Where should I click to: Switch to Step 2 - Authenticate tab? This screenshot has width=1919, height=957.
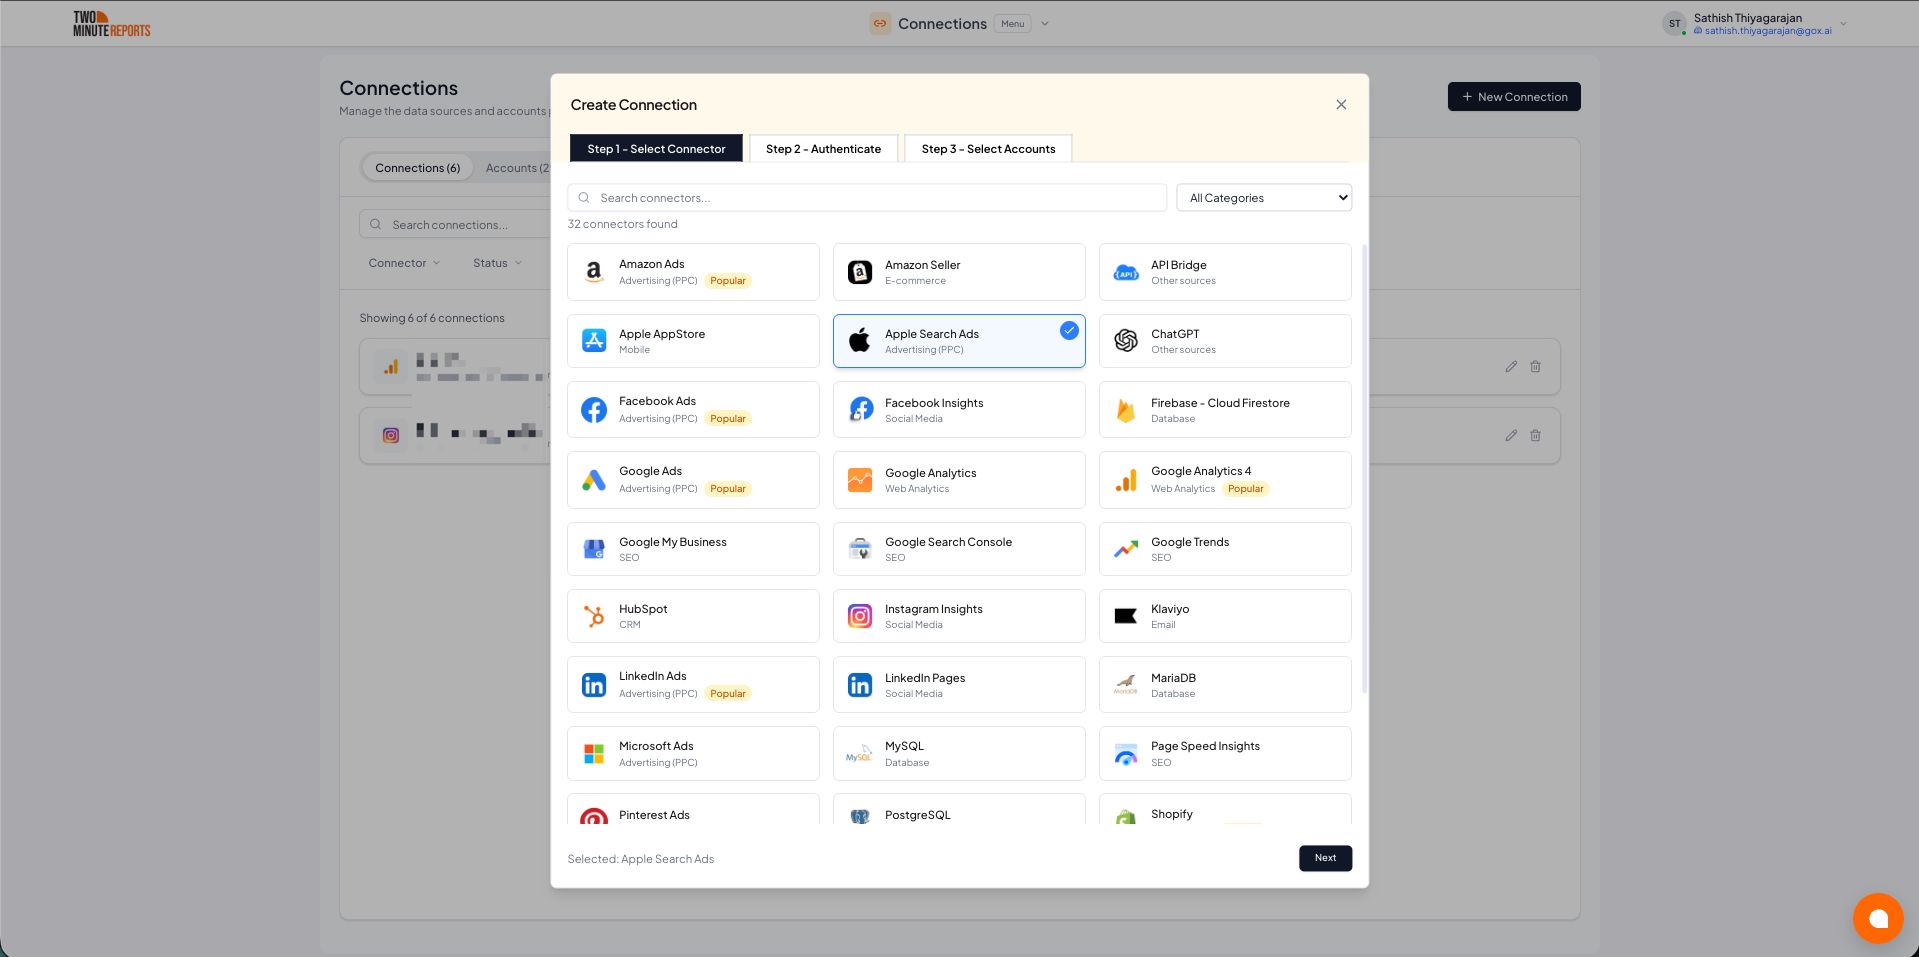[x=823, y=149]
